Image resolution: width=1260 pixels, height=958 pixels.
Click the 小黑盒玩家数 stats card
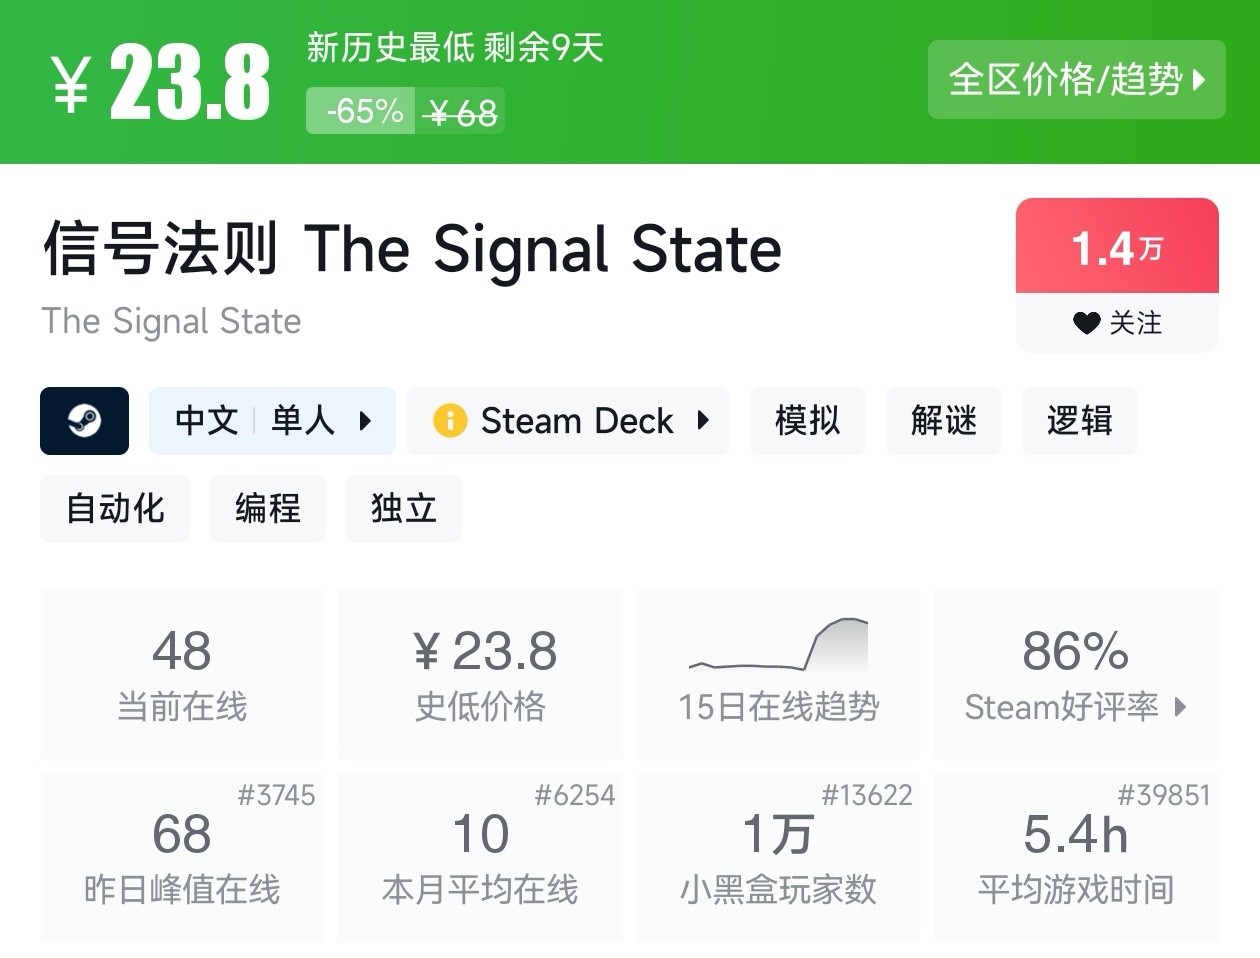[778, 857]
